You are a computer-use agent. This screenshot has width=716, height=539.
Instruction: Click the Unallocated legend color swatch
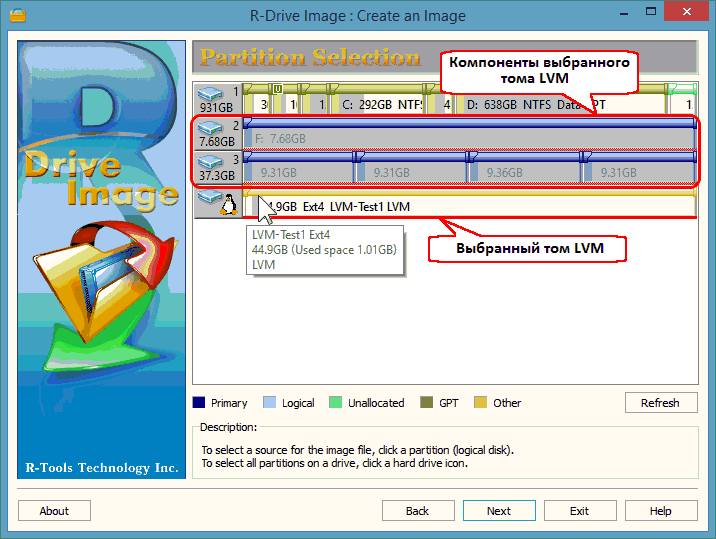[336, 402]
